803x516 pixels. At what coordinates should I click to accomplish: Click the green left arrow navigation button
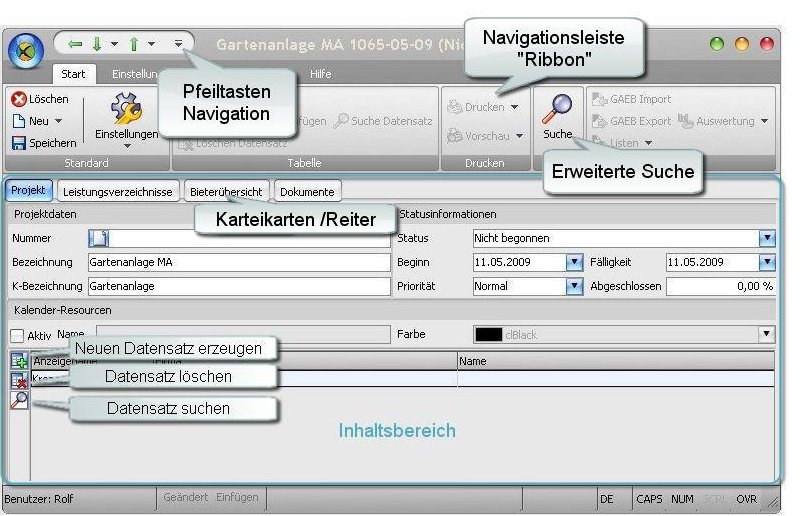tap(74, 44)
